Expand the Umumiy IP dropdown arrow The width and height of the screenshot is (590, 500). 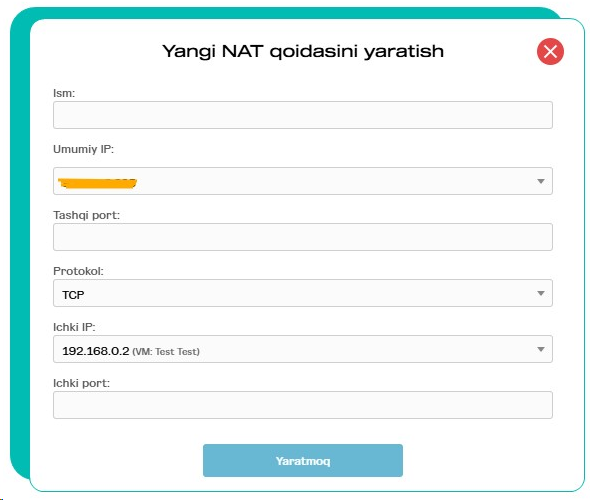click(x=541, y=181)
